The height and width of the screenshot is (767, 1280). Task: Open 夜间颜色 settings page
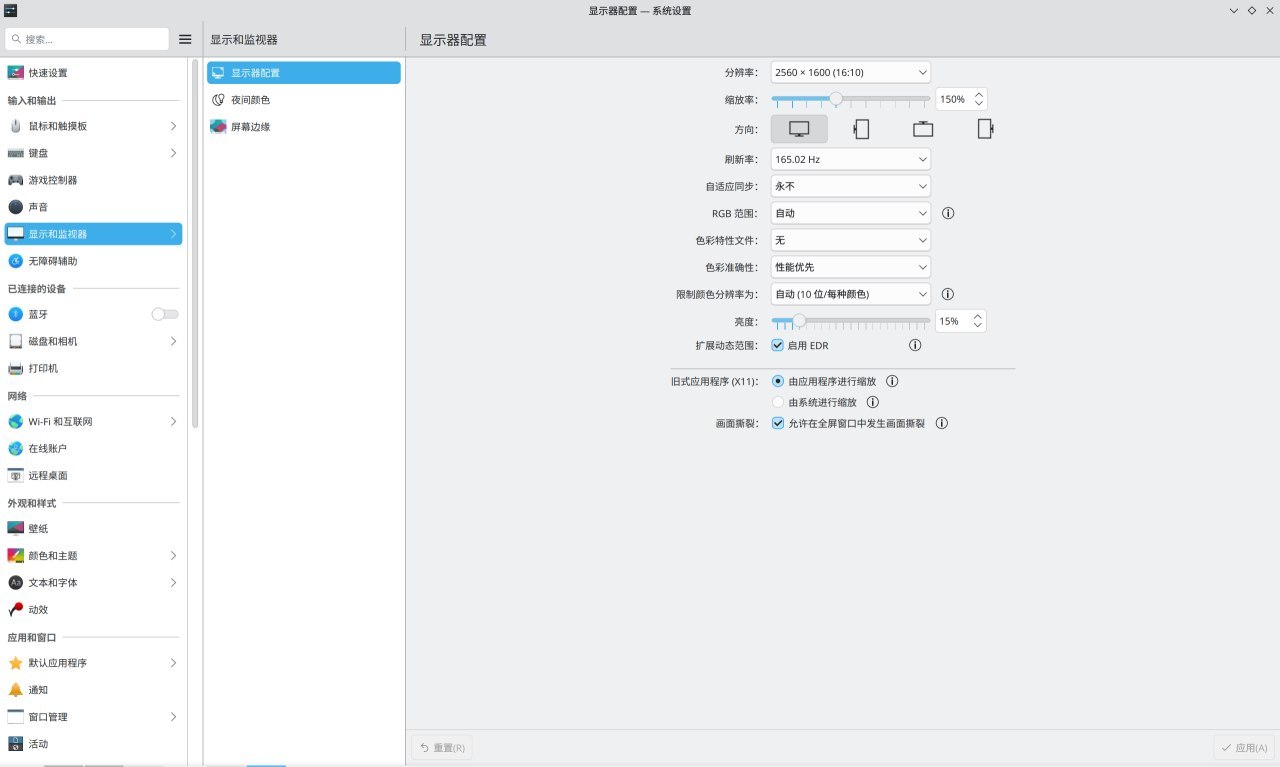coord(250,100)
